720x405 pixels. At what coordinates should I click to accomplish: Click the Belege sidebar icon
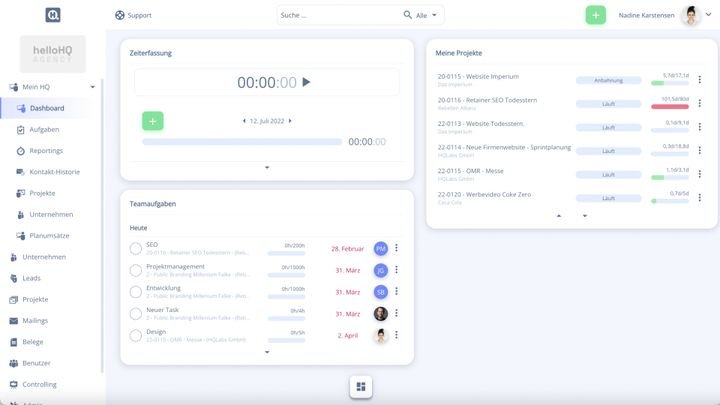(14, 342)
